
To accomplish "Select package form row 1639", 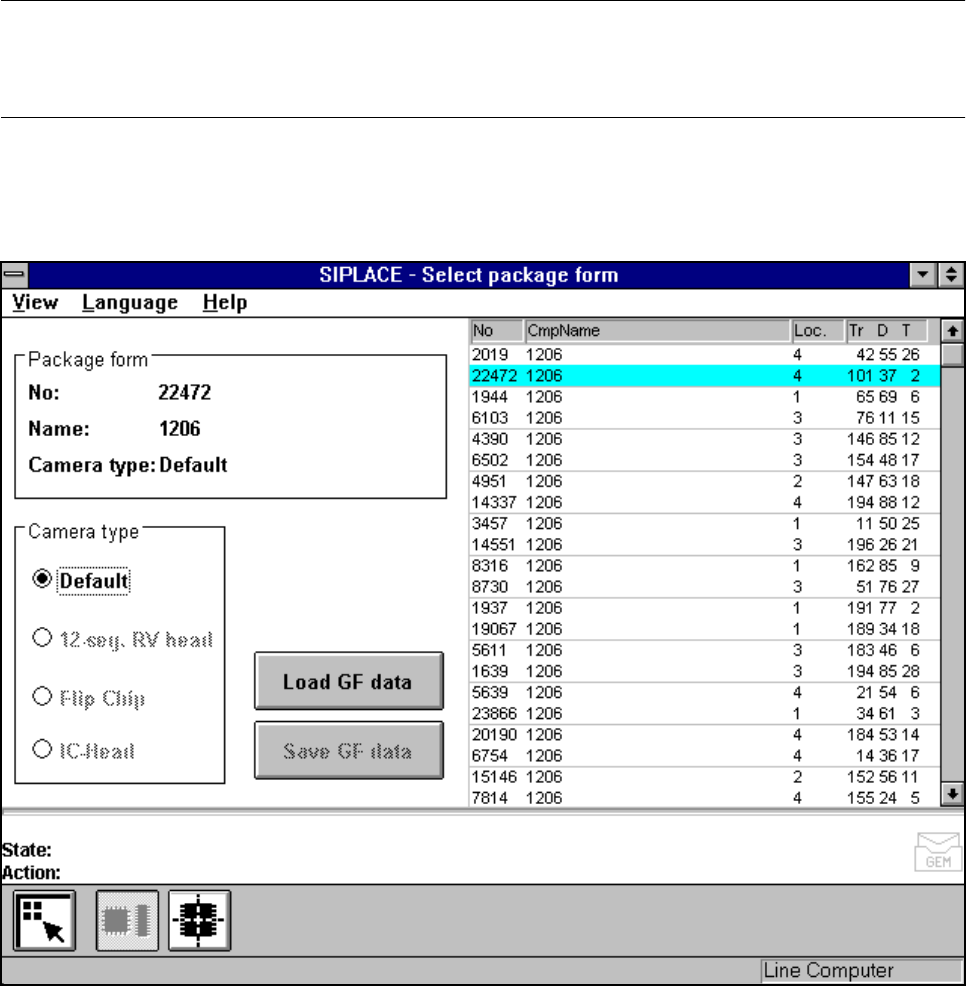I will click(704, 672).
